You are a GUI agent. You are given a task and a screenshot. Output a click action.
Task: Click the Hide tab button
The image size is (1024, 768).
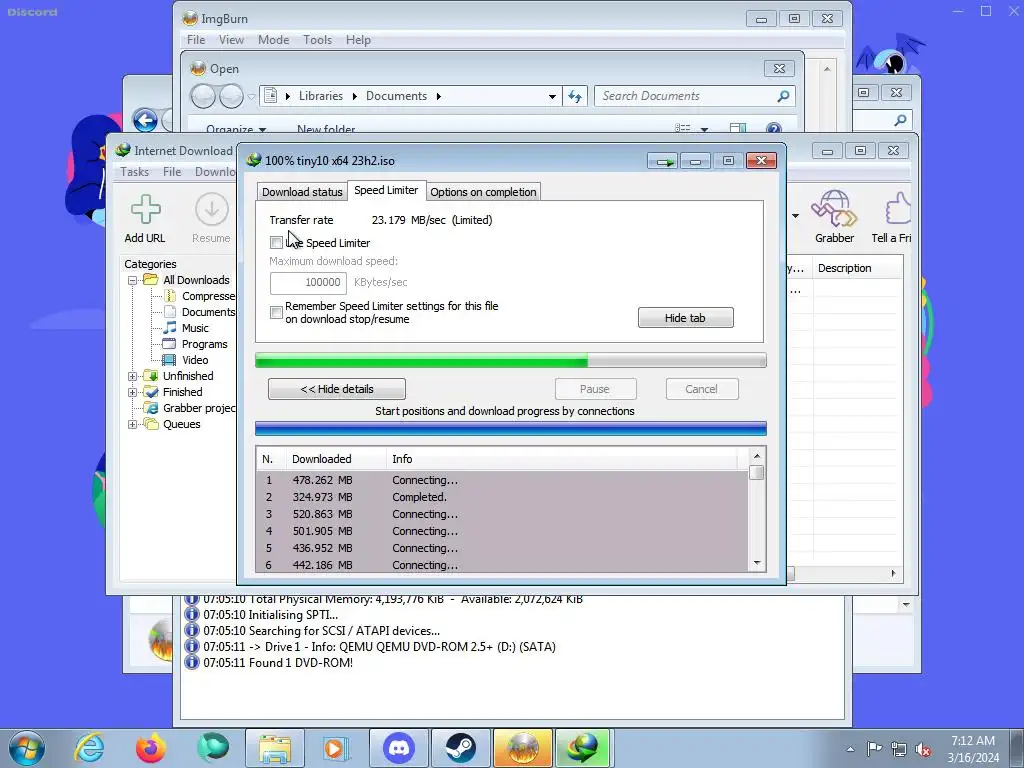[x=685, y=318]
